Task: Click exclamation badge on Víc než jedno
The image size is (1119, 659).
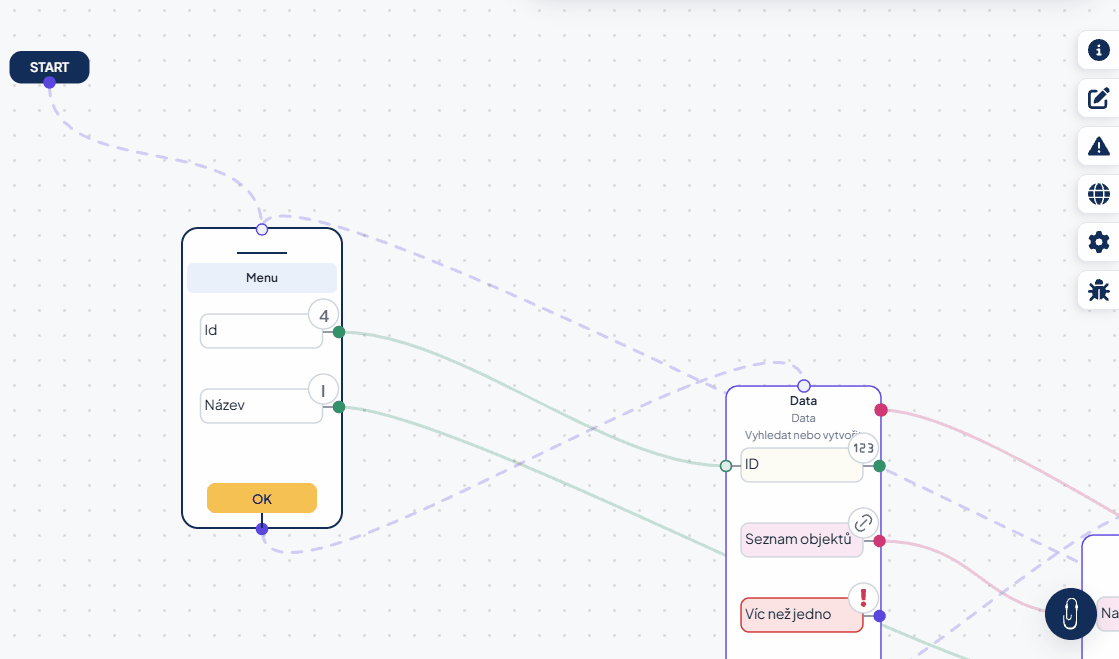Action: (x=863, y=598)
